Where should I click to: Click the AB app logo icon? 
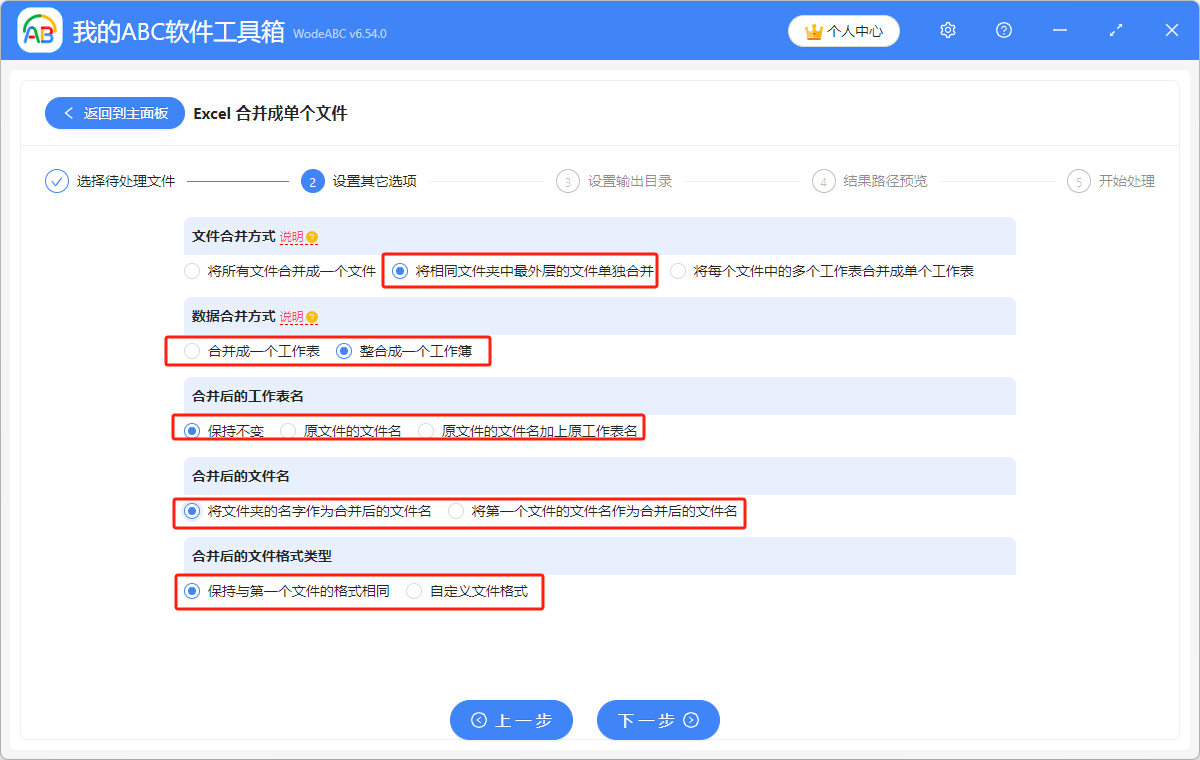40,30
